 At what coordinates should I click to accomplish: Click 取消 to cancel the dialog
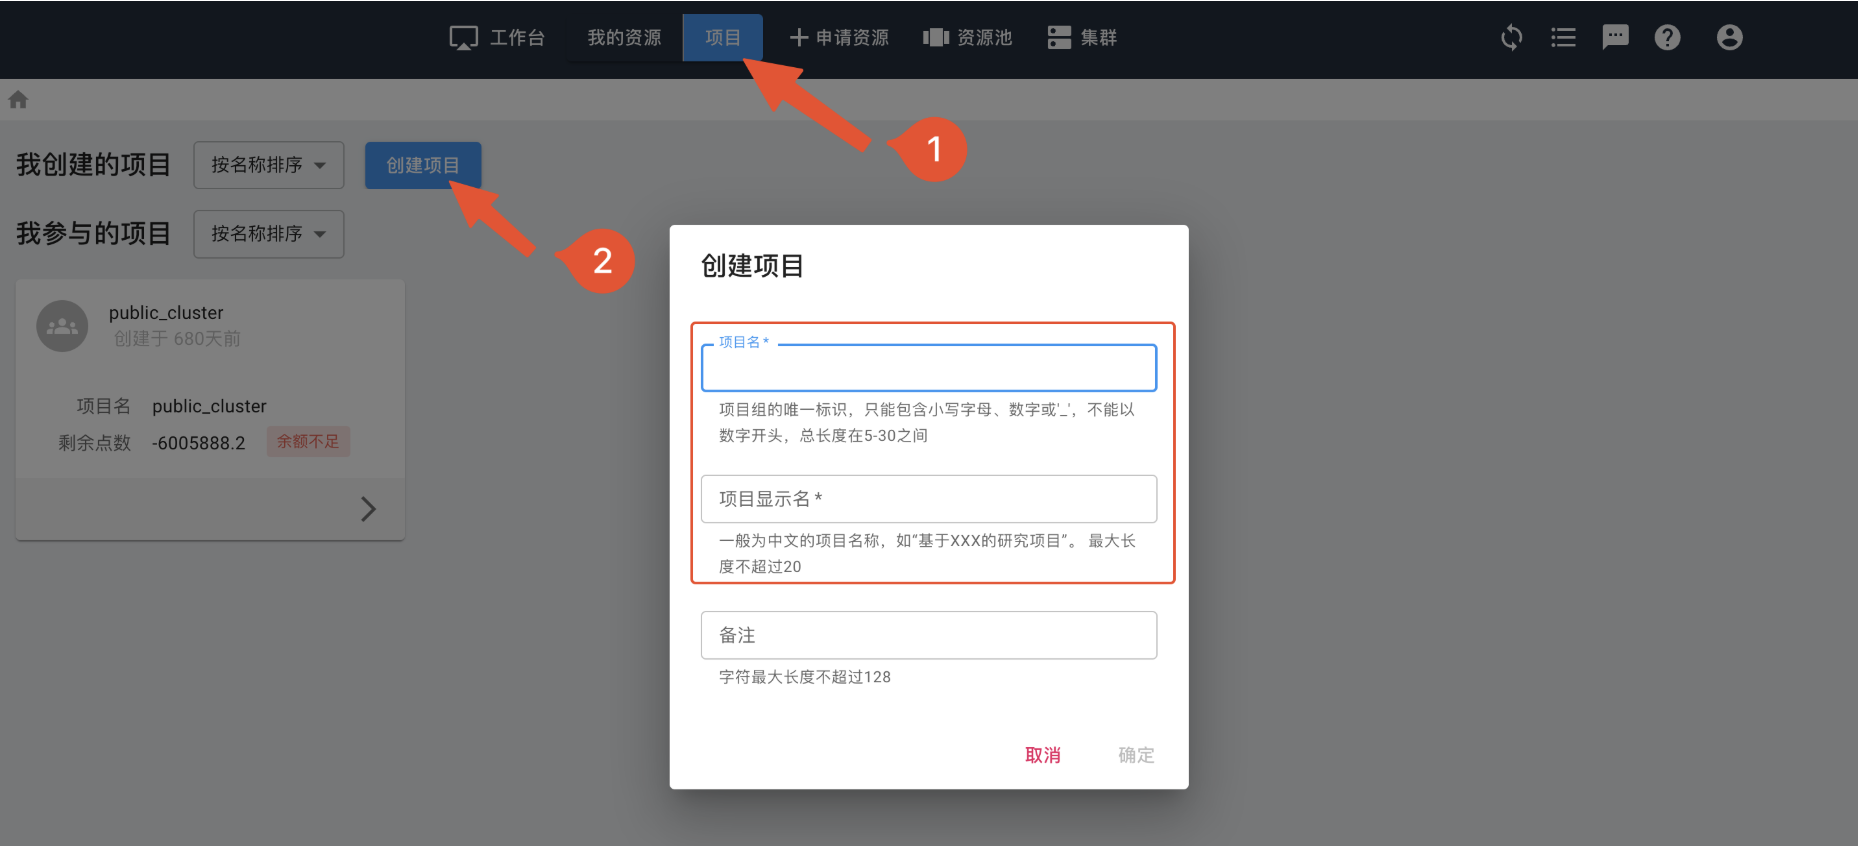tap(1042, 755)
